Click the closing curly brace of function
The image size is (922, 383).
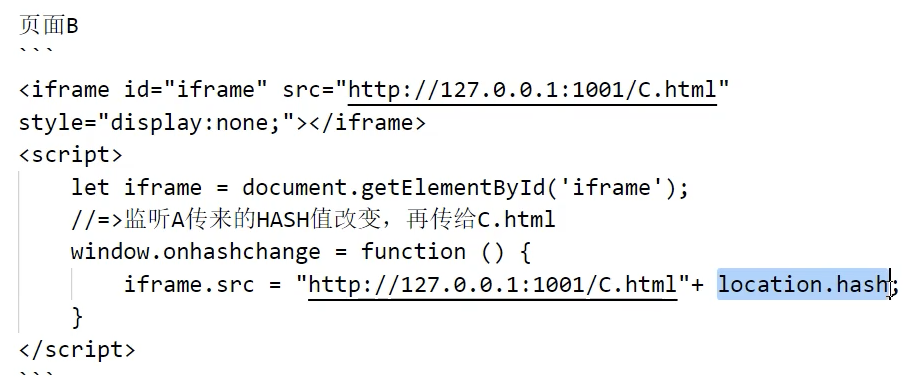[x=77, y=317]
